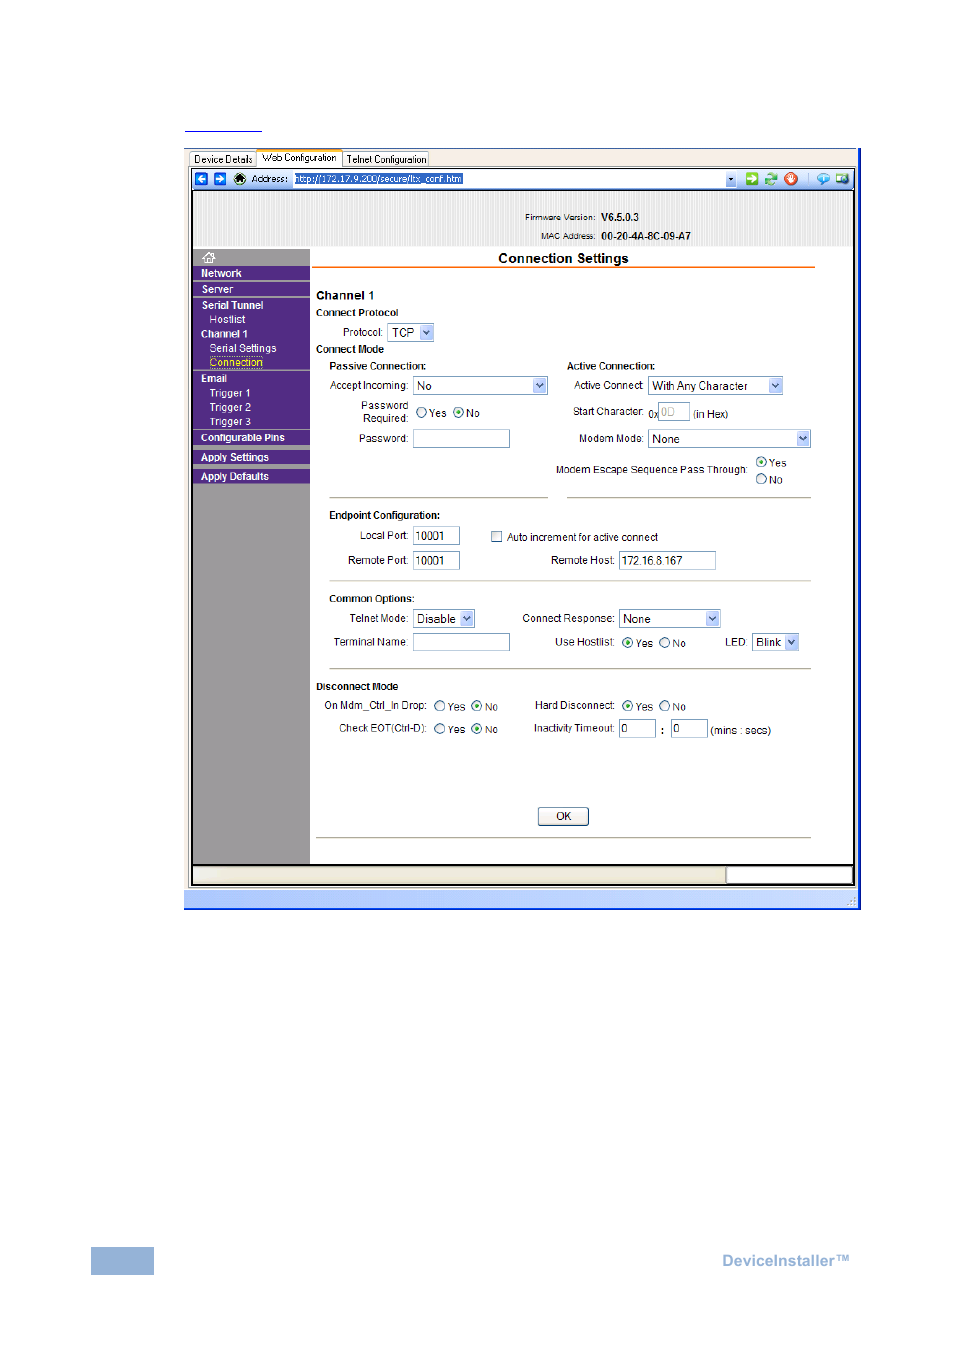Click the red Stop icon in the toolbar
Viewport: 954px width, 1354px height.
click(x=791, y=178)
